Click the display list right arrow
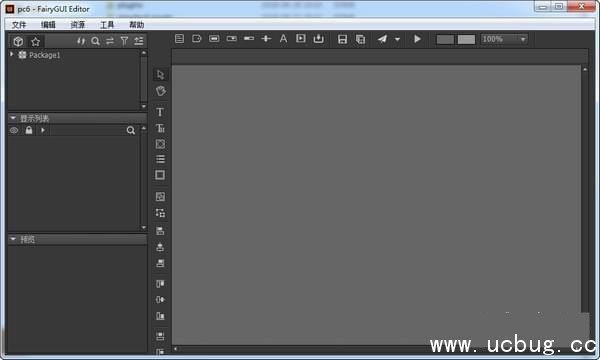 (x=43, y=130)
